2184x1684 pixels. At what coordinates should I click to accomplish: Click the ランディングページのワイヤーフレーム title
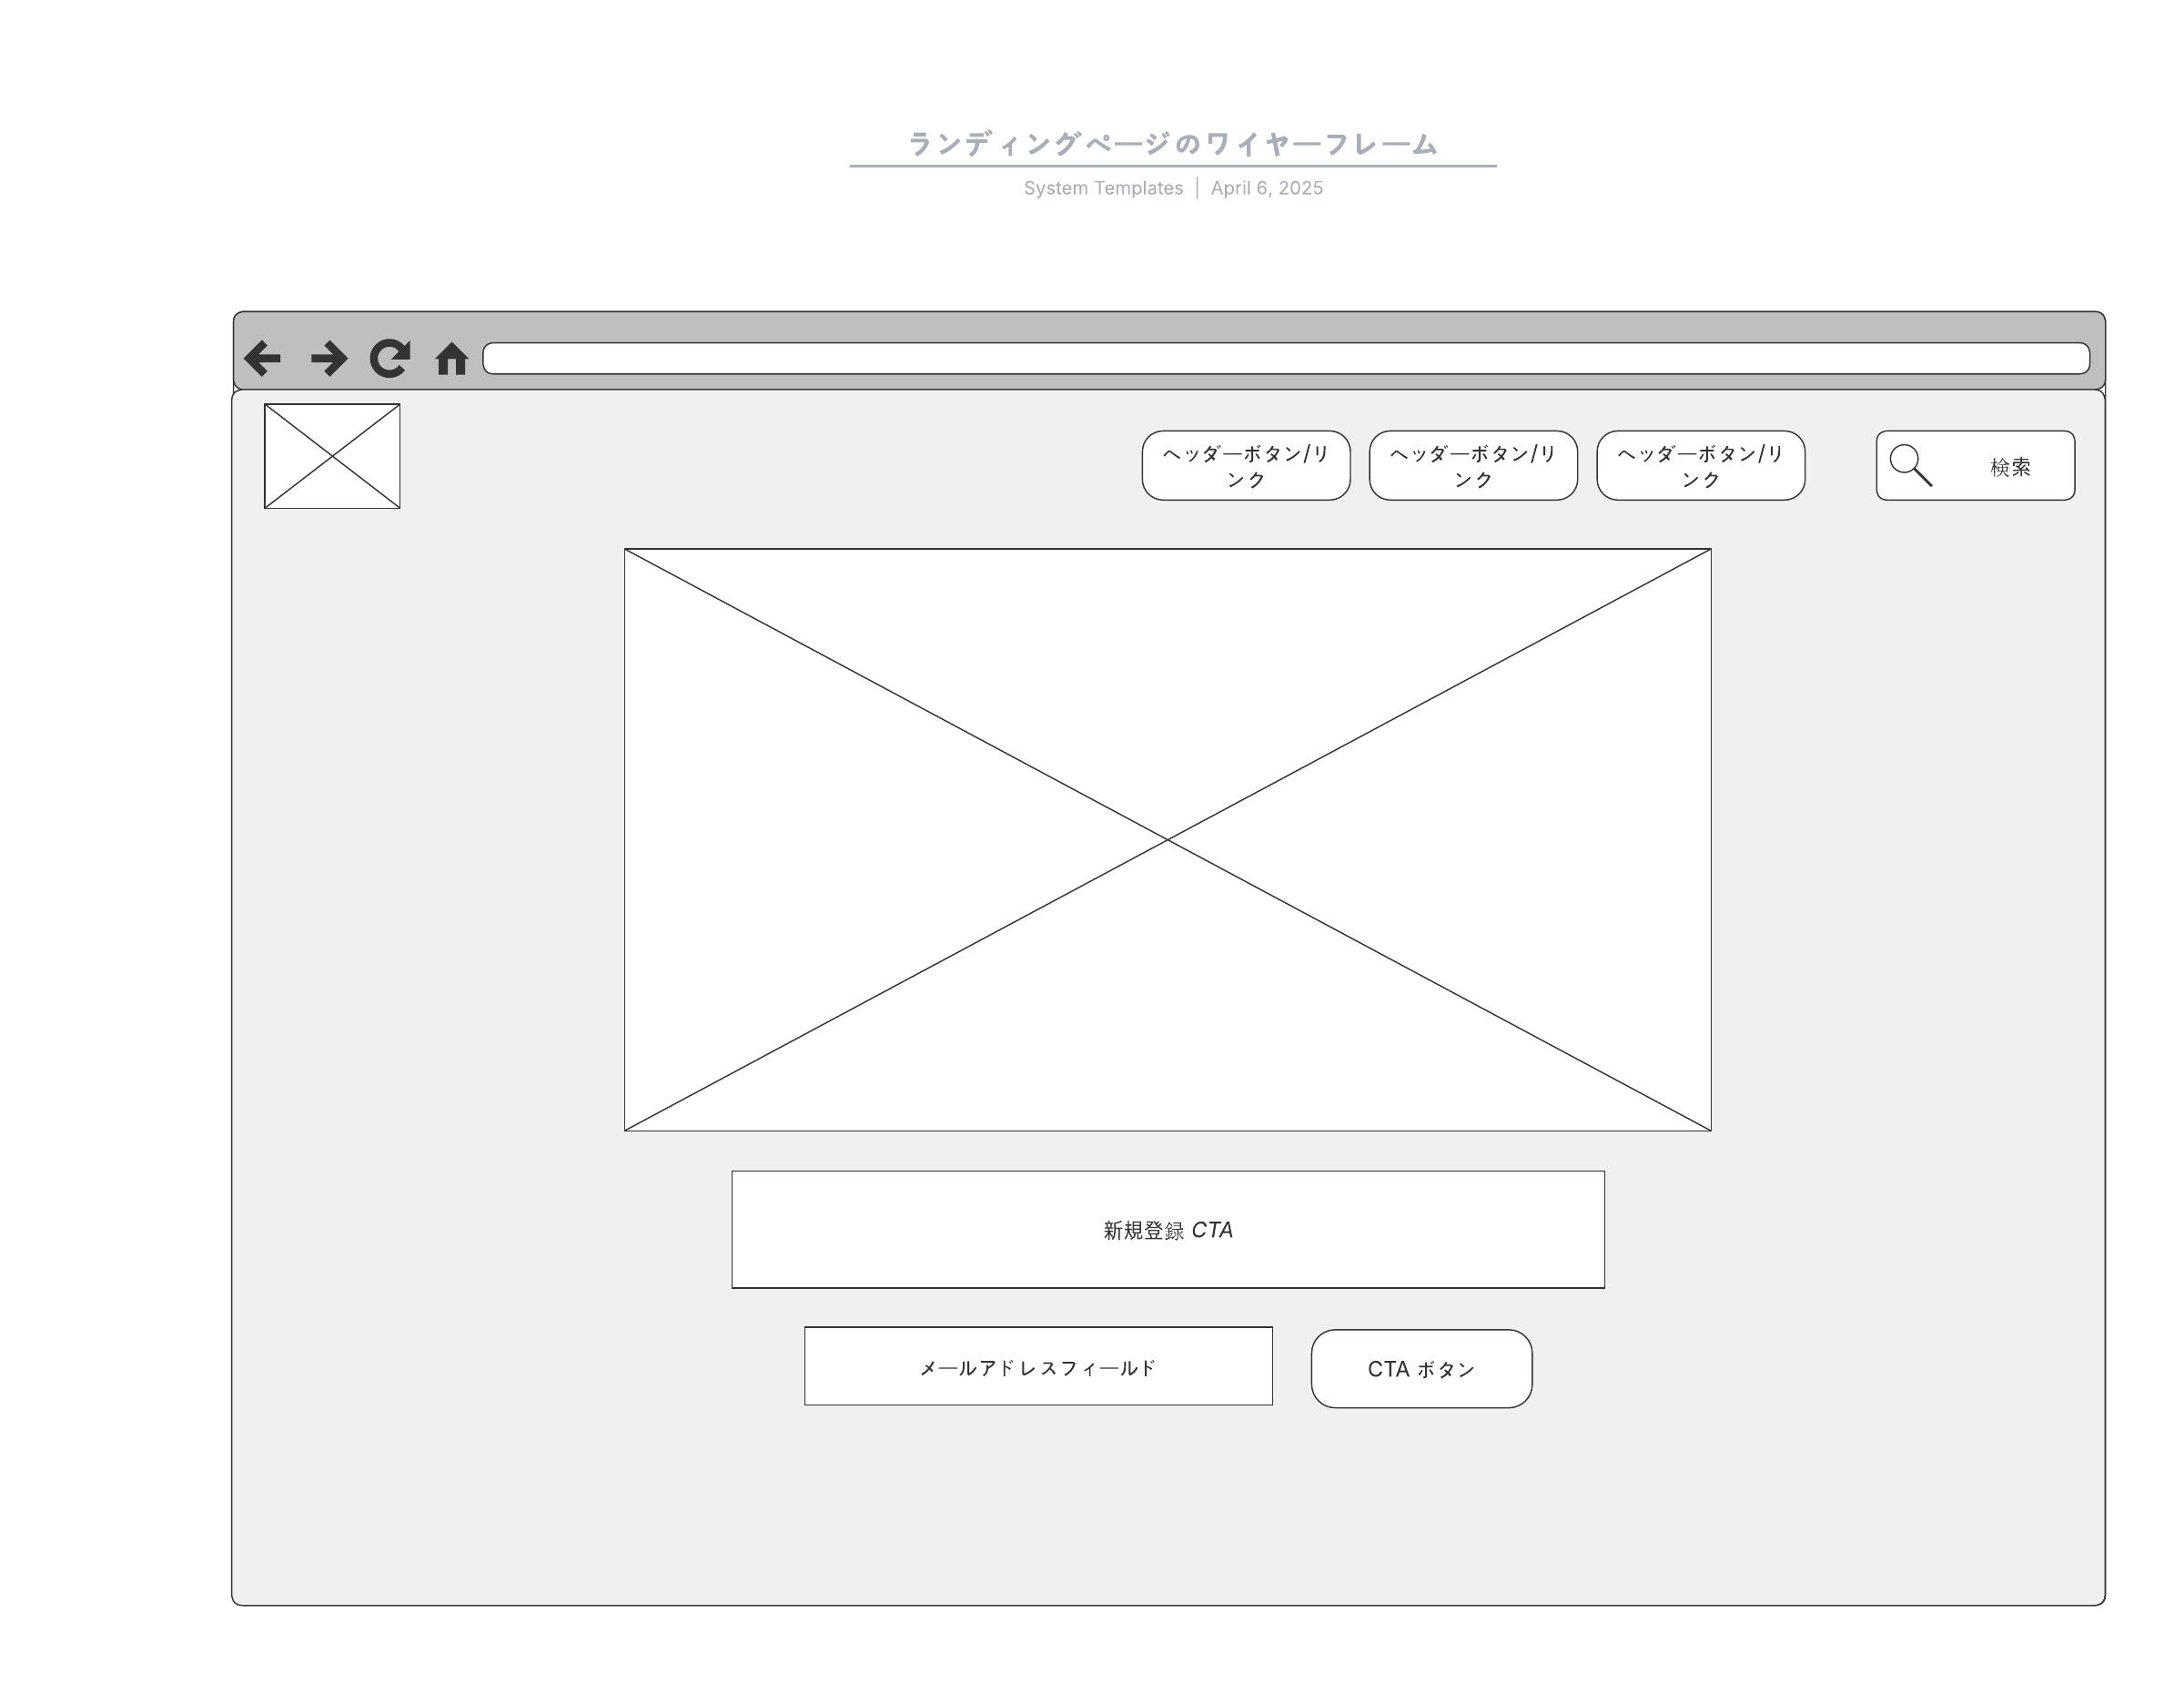click(1172, 144)
